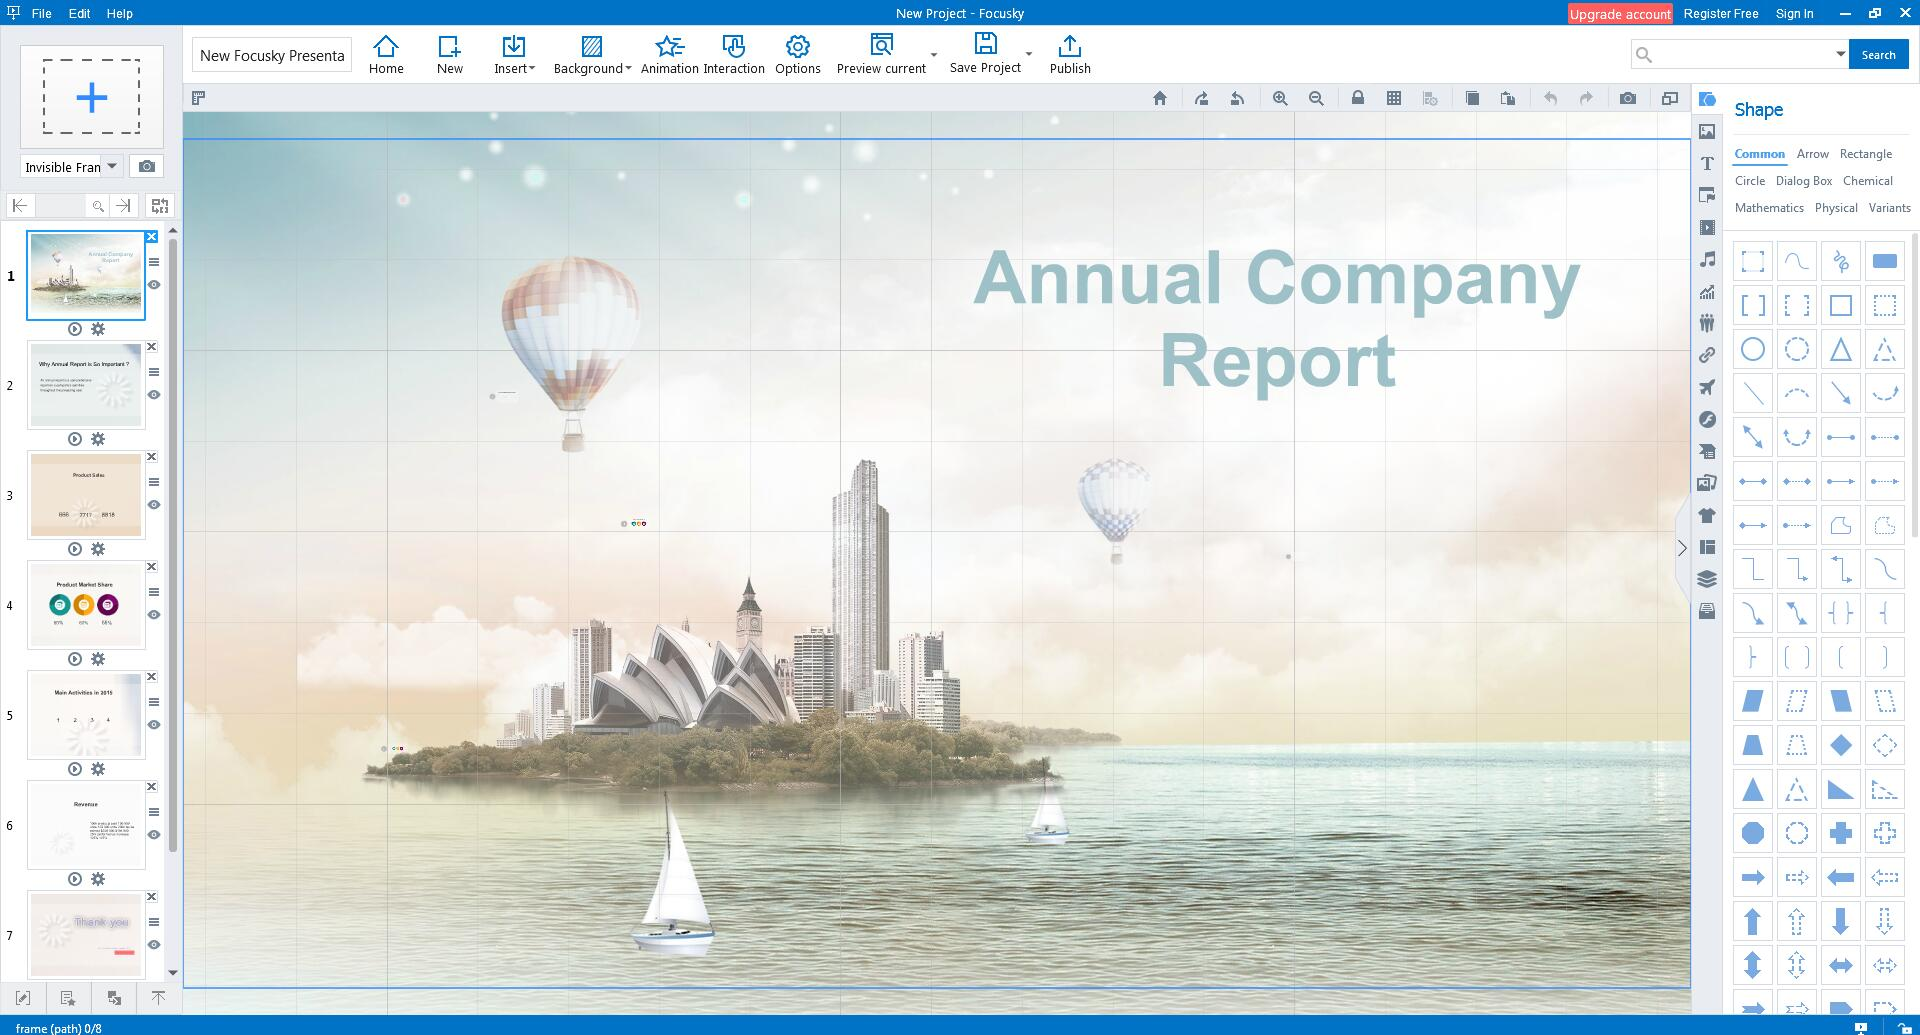Click the zoom in magnifier icon
This screenshot has height=1035, width=1920.
click(1280, 98)
